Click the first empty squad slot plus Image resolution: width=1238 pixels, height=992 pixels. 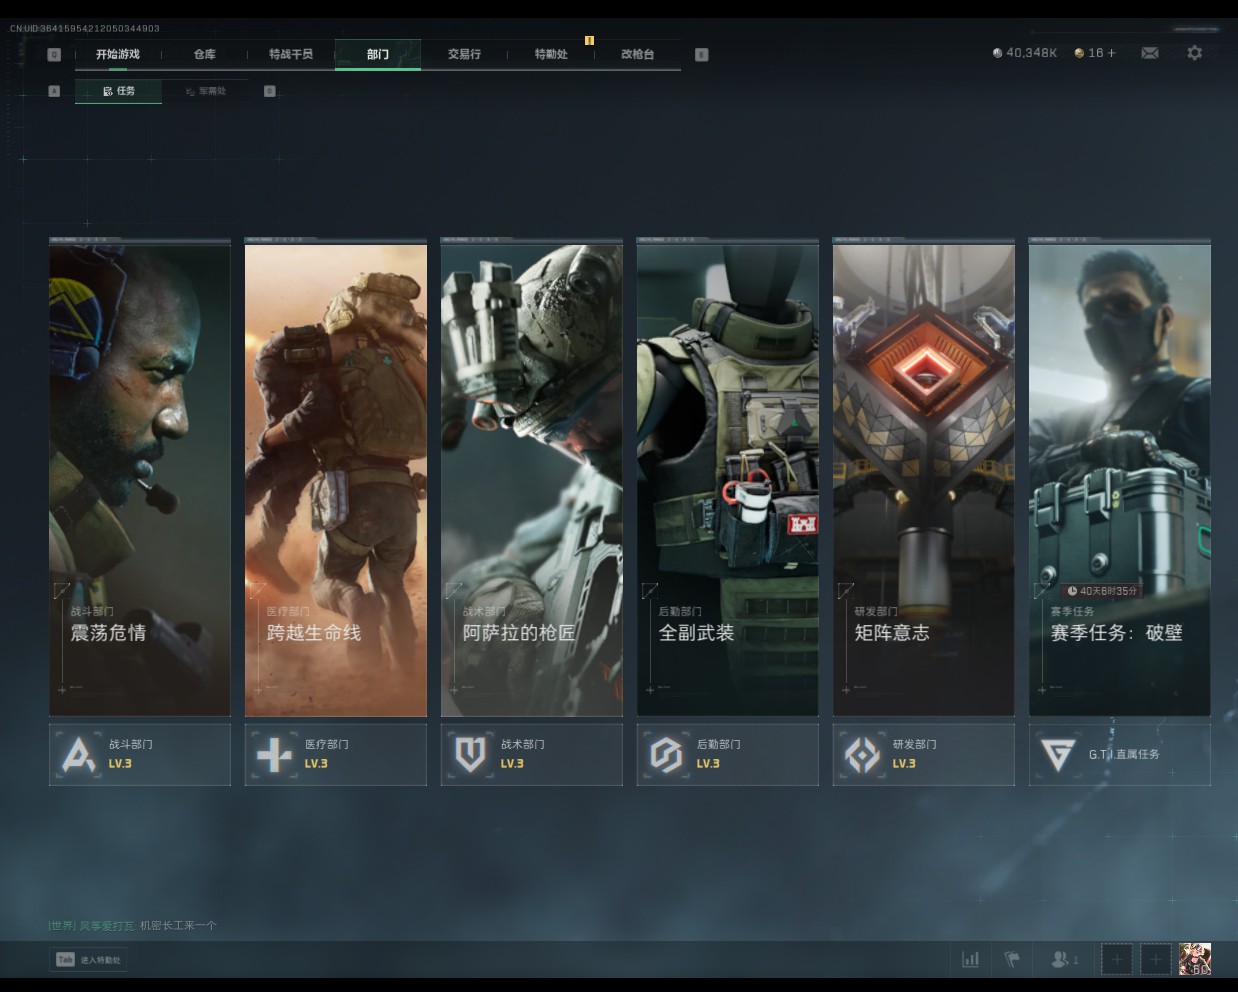pos(1117,960)
